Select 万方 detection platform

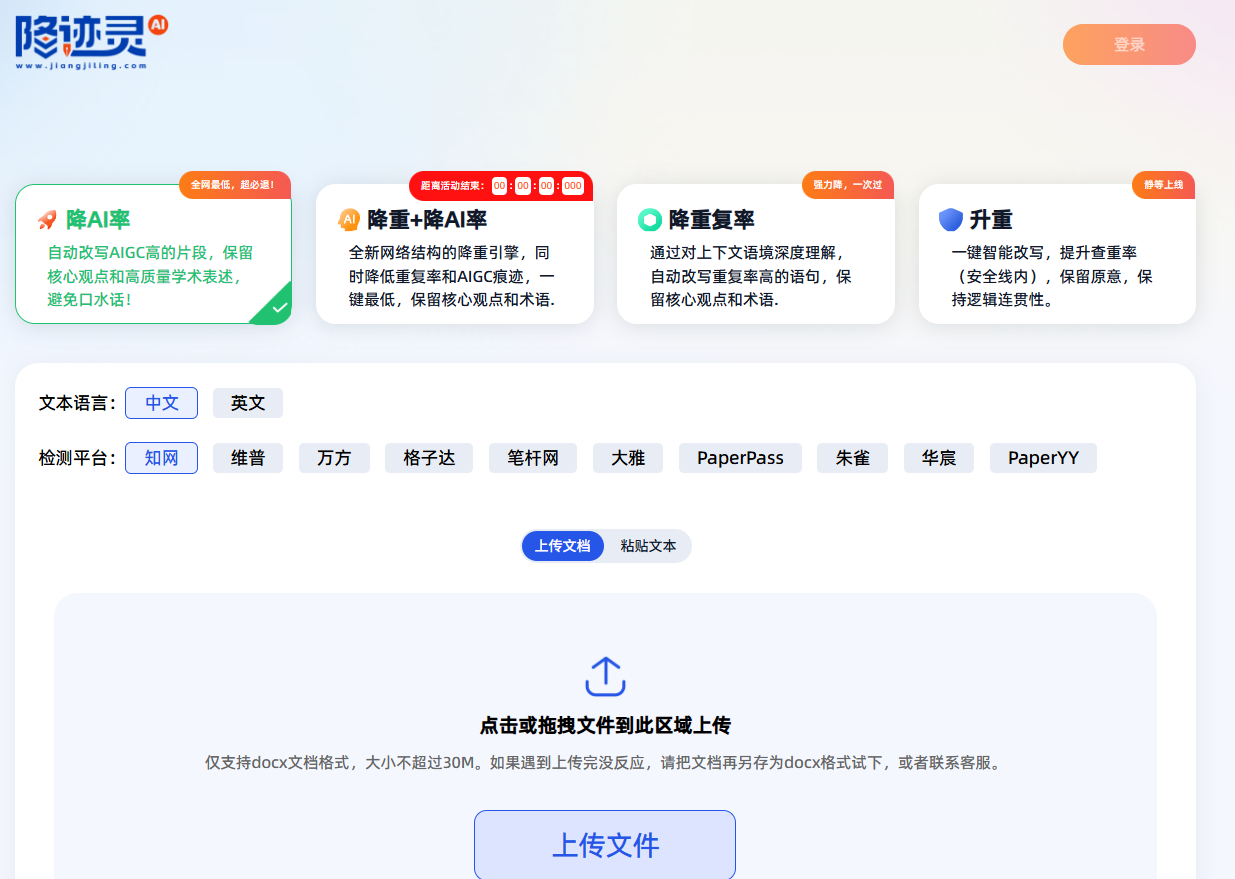334,458
